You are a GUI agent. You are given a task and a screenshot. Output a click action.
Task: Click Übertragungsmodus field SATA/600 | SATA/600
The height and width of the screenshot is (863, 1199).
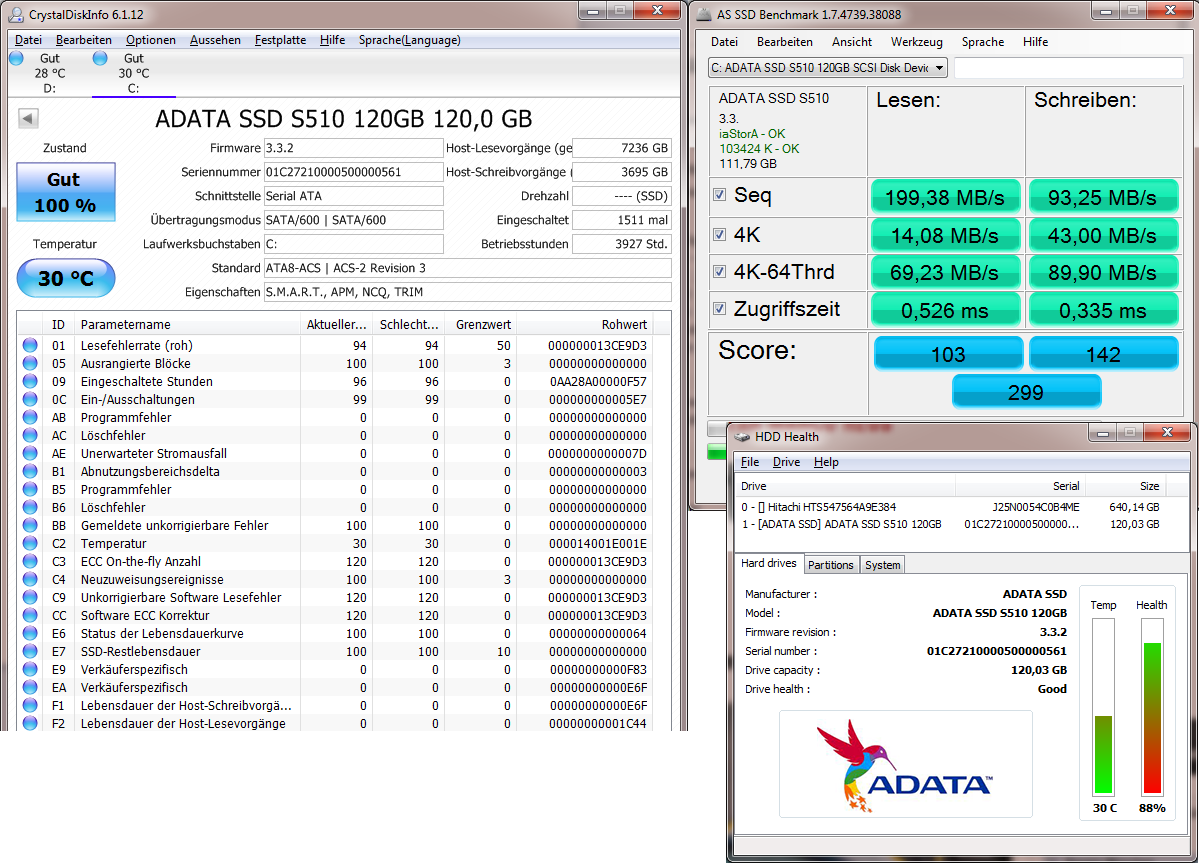tap(353, 220)
